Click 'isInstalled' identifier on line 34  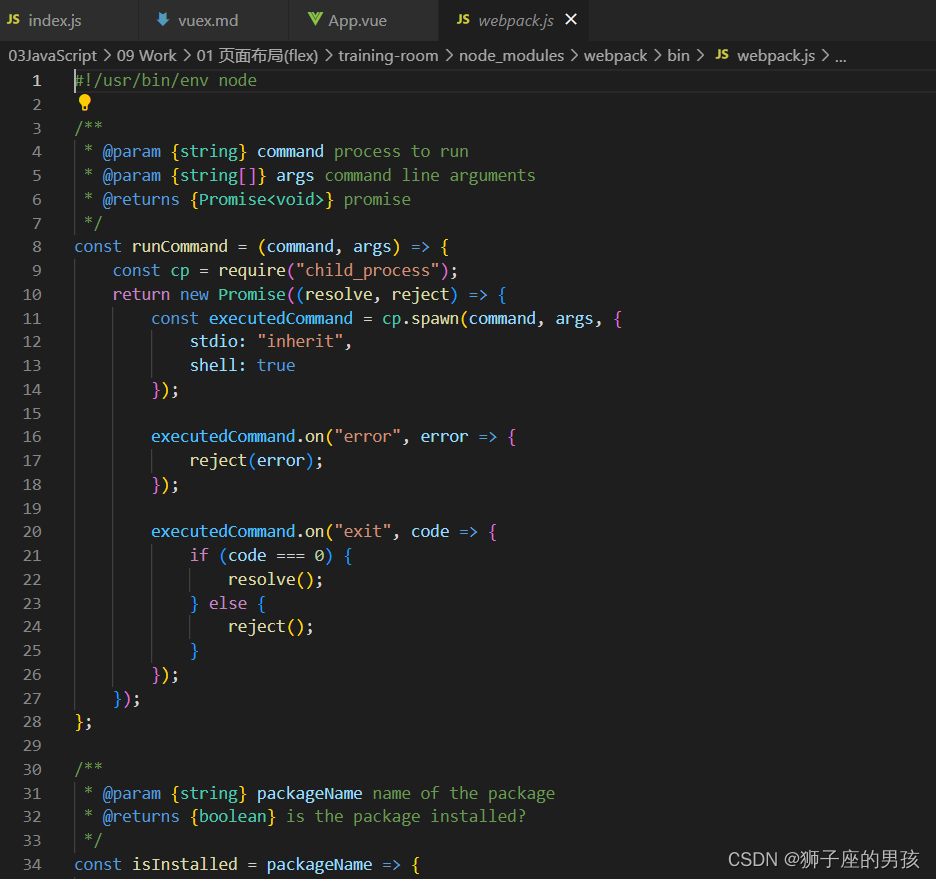tap(184, 864)
